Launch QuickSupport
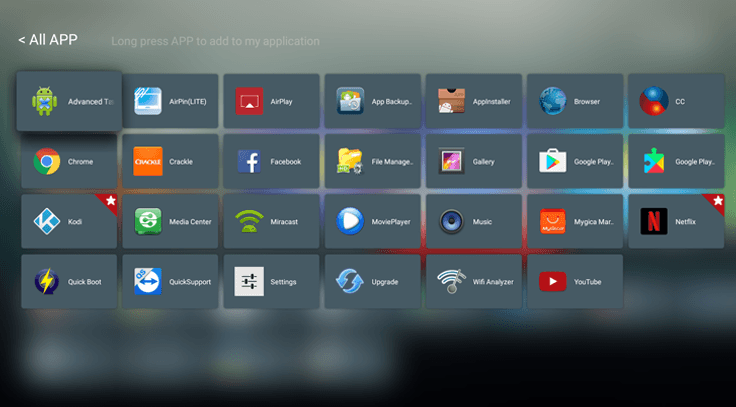736x407 pixels. (170, 281)
